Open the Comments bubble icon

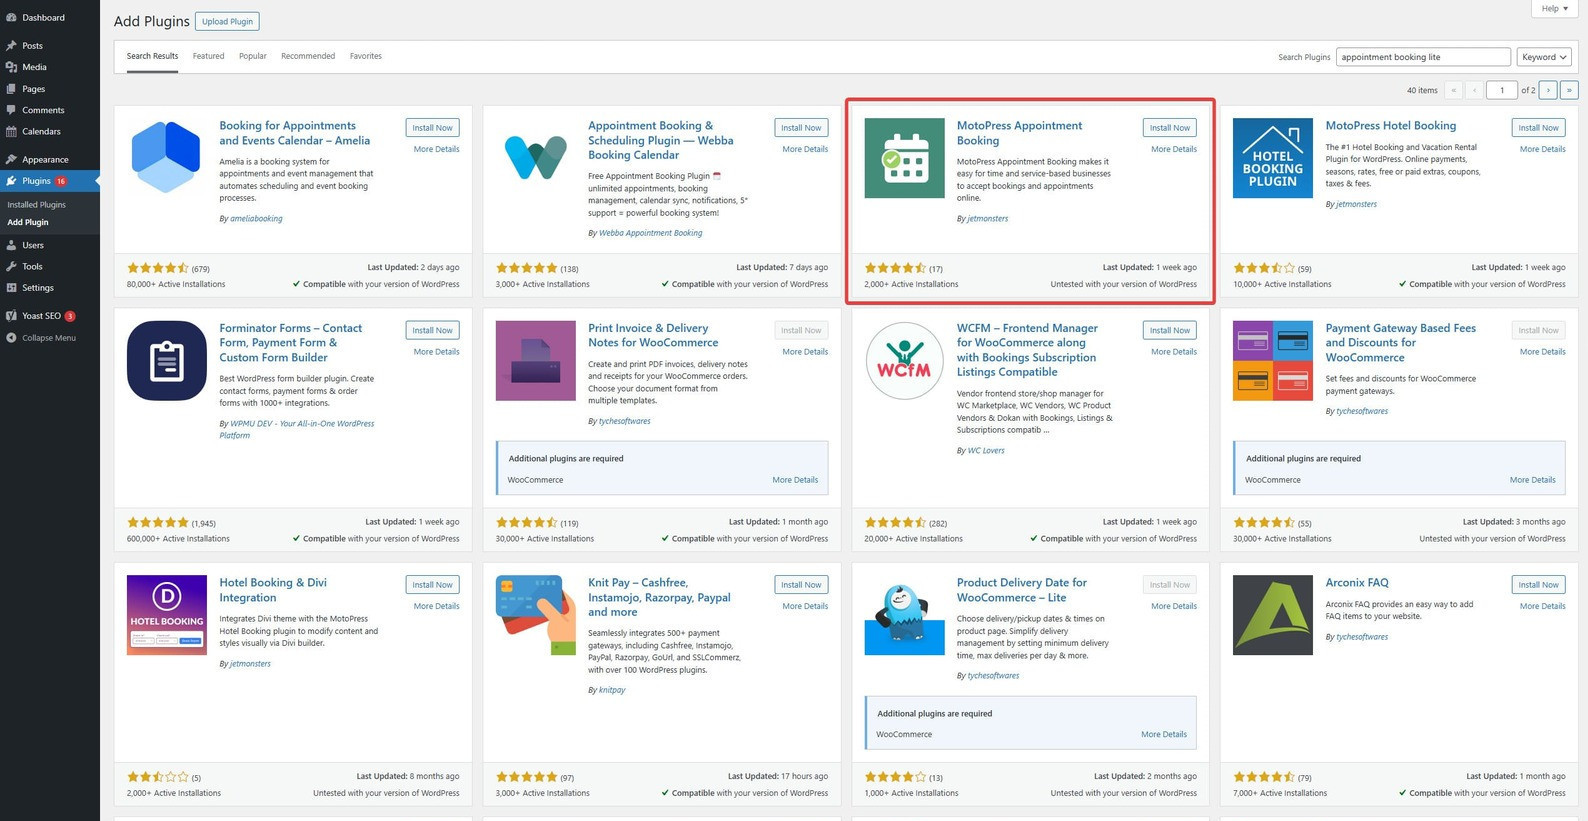pos(11,110)
